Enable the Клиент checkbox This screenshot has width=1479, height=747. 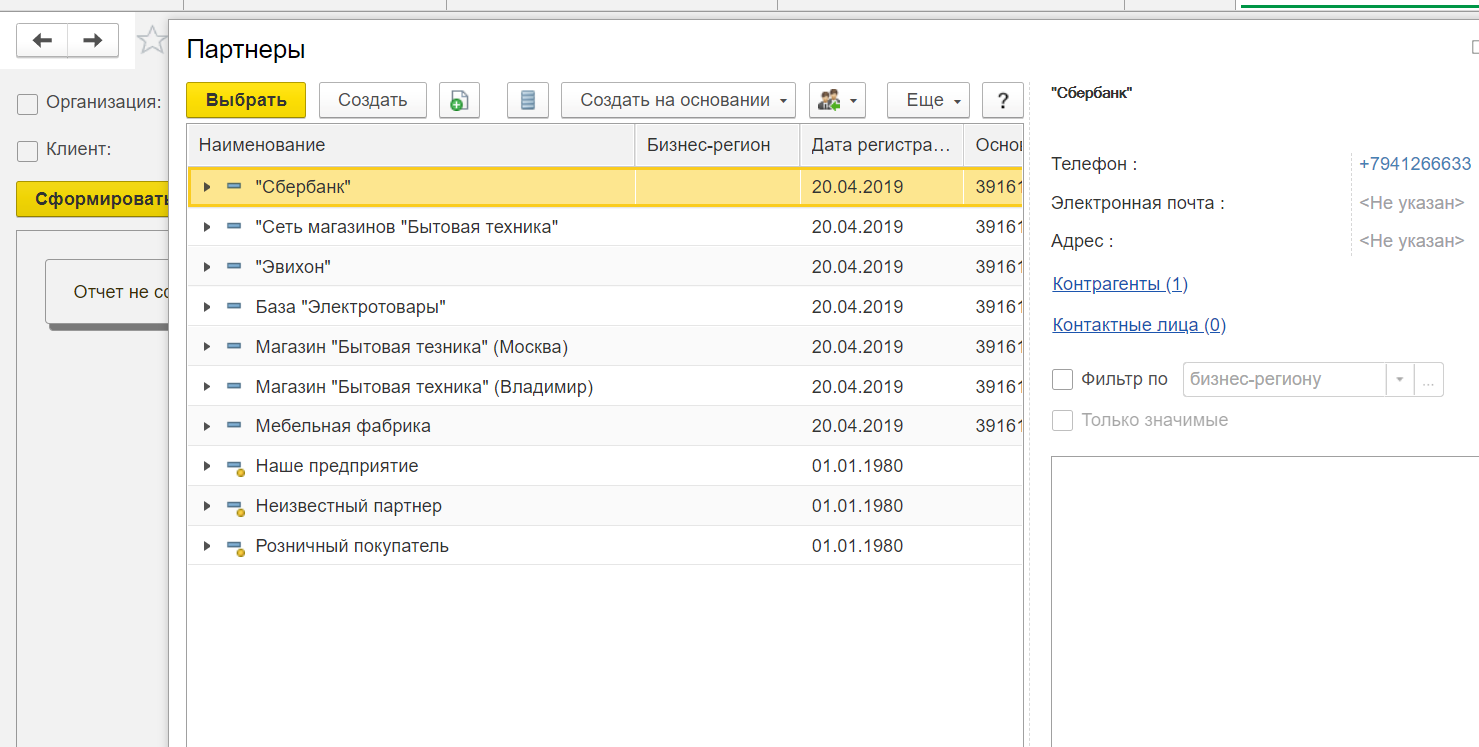tap(28, 151)
